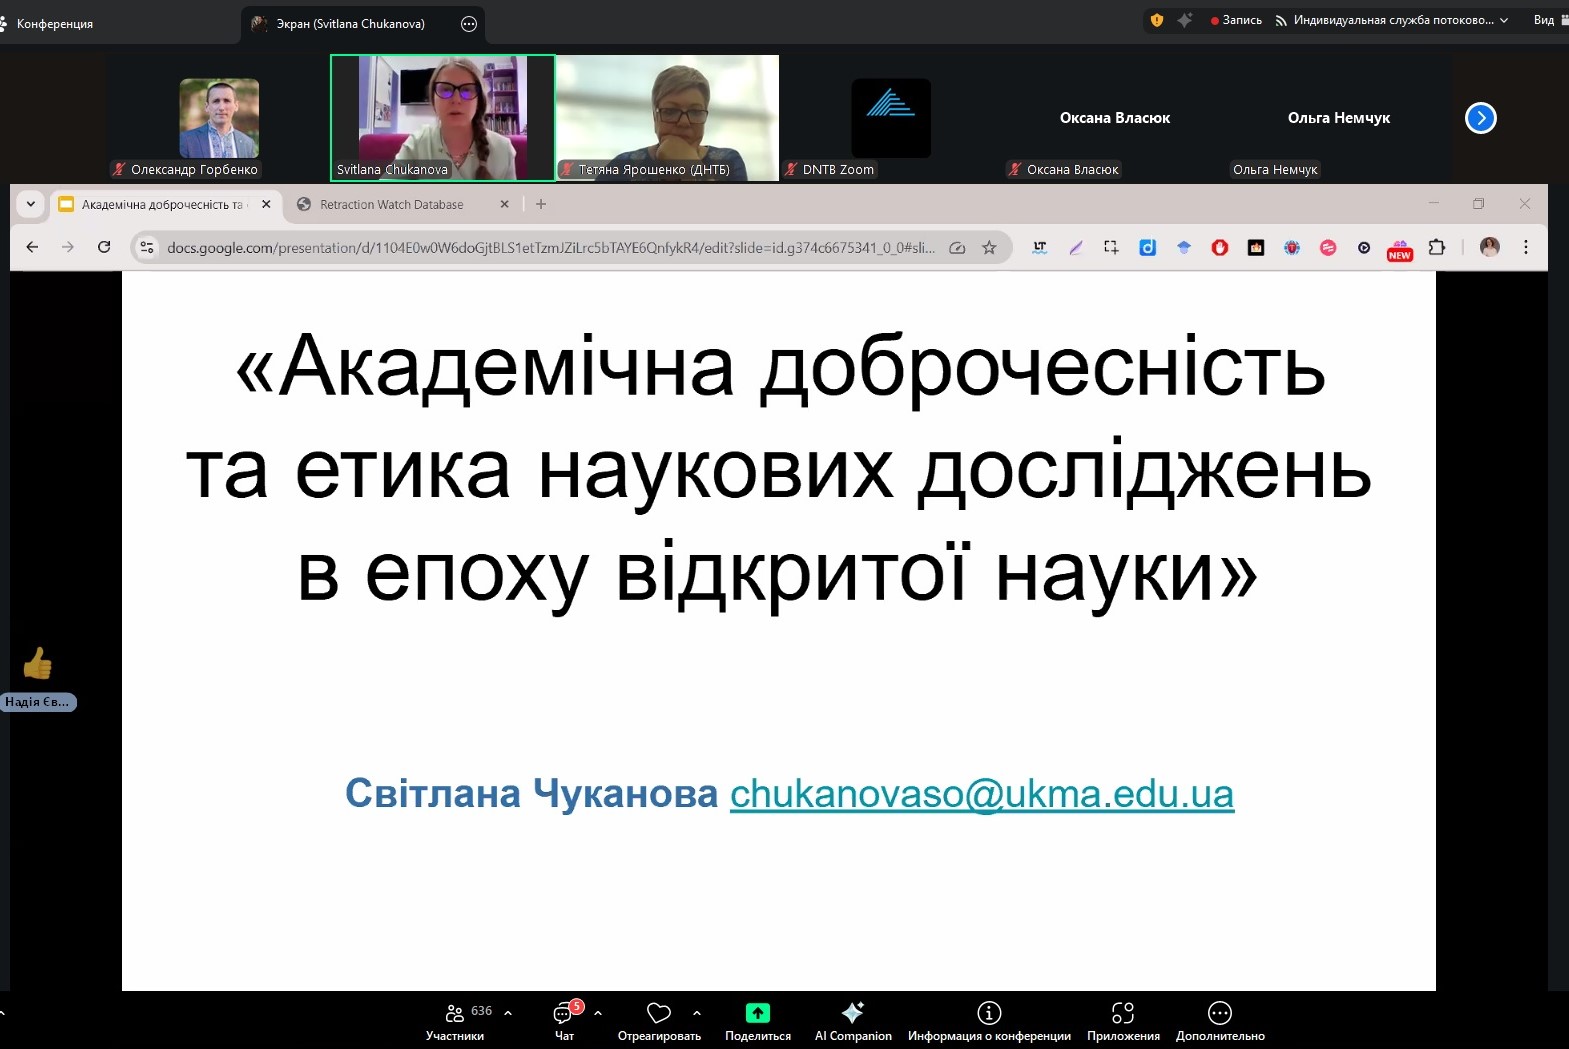Click the recording indicator 'Запись'
Image resolution: width=1569 pixels, height=1049 pixels.
pos(1236,20)
